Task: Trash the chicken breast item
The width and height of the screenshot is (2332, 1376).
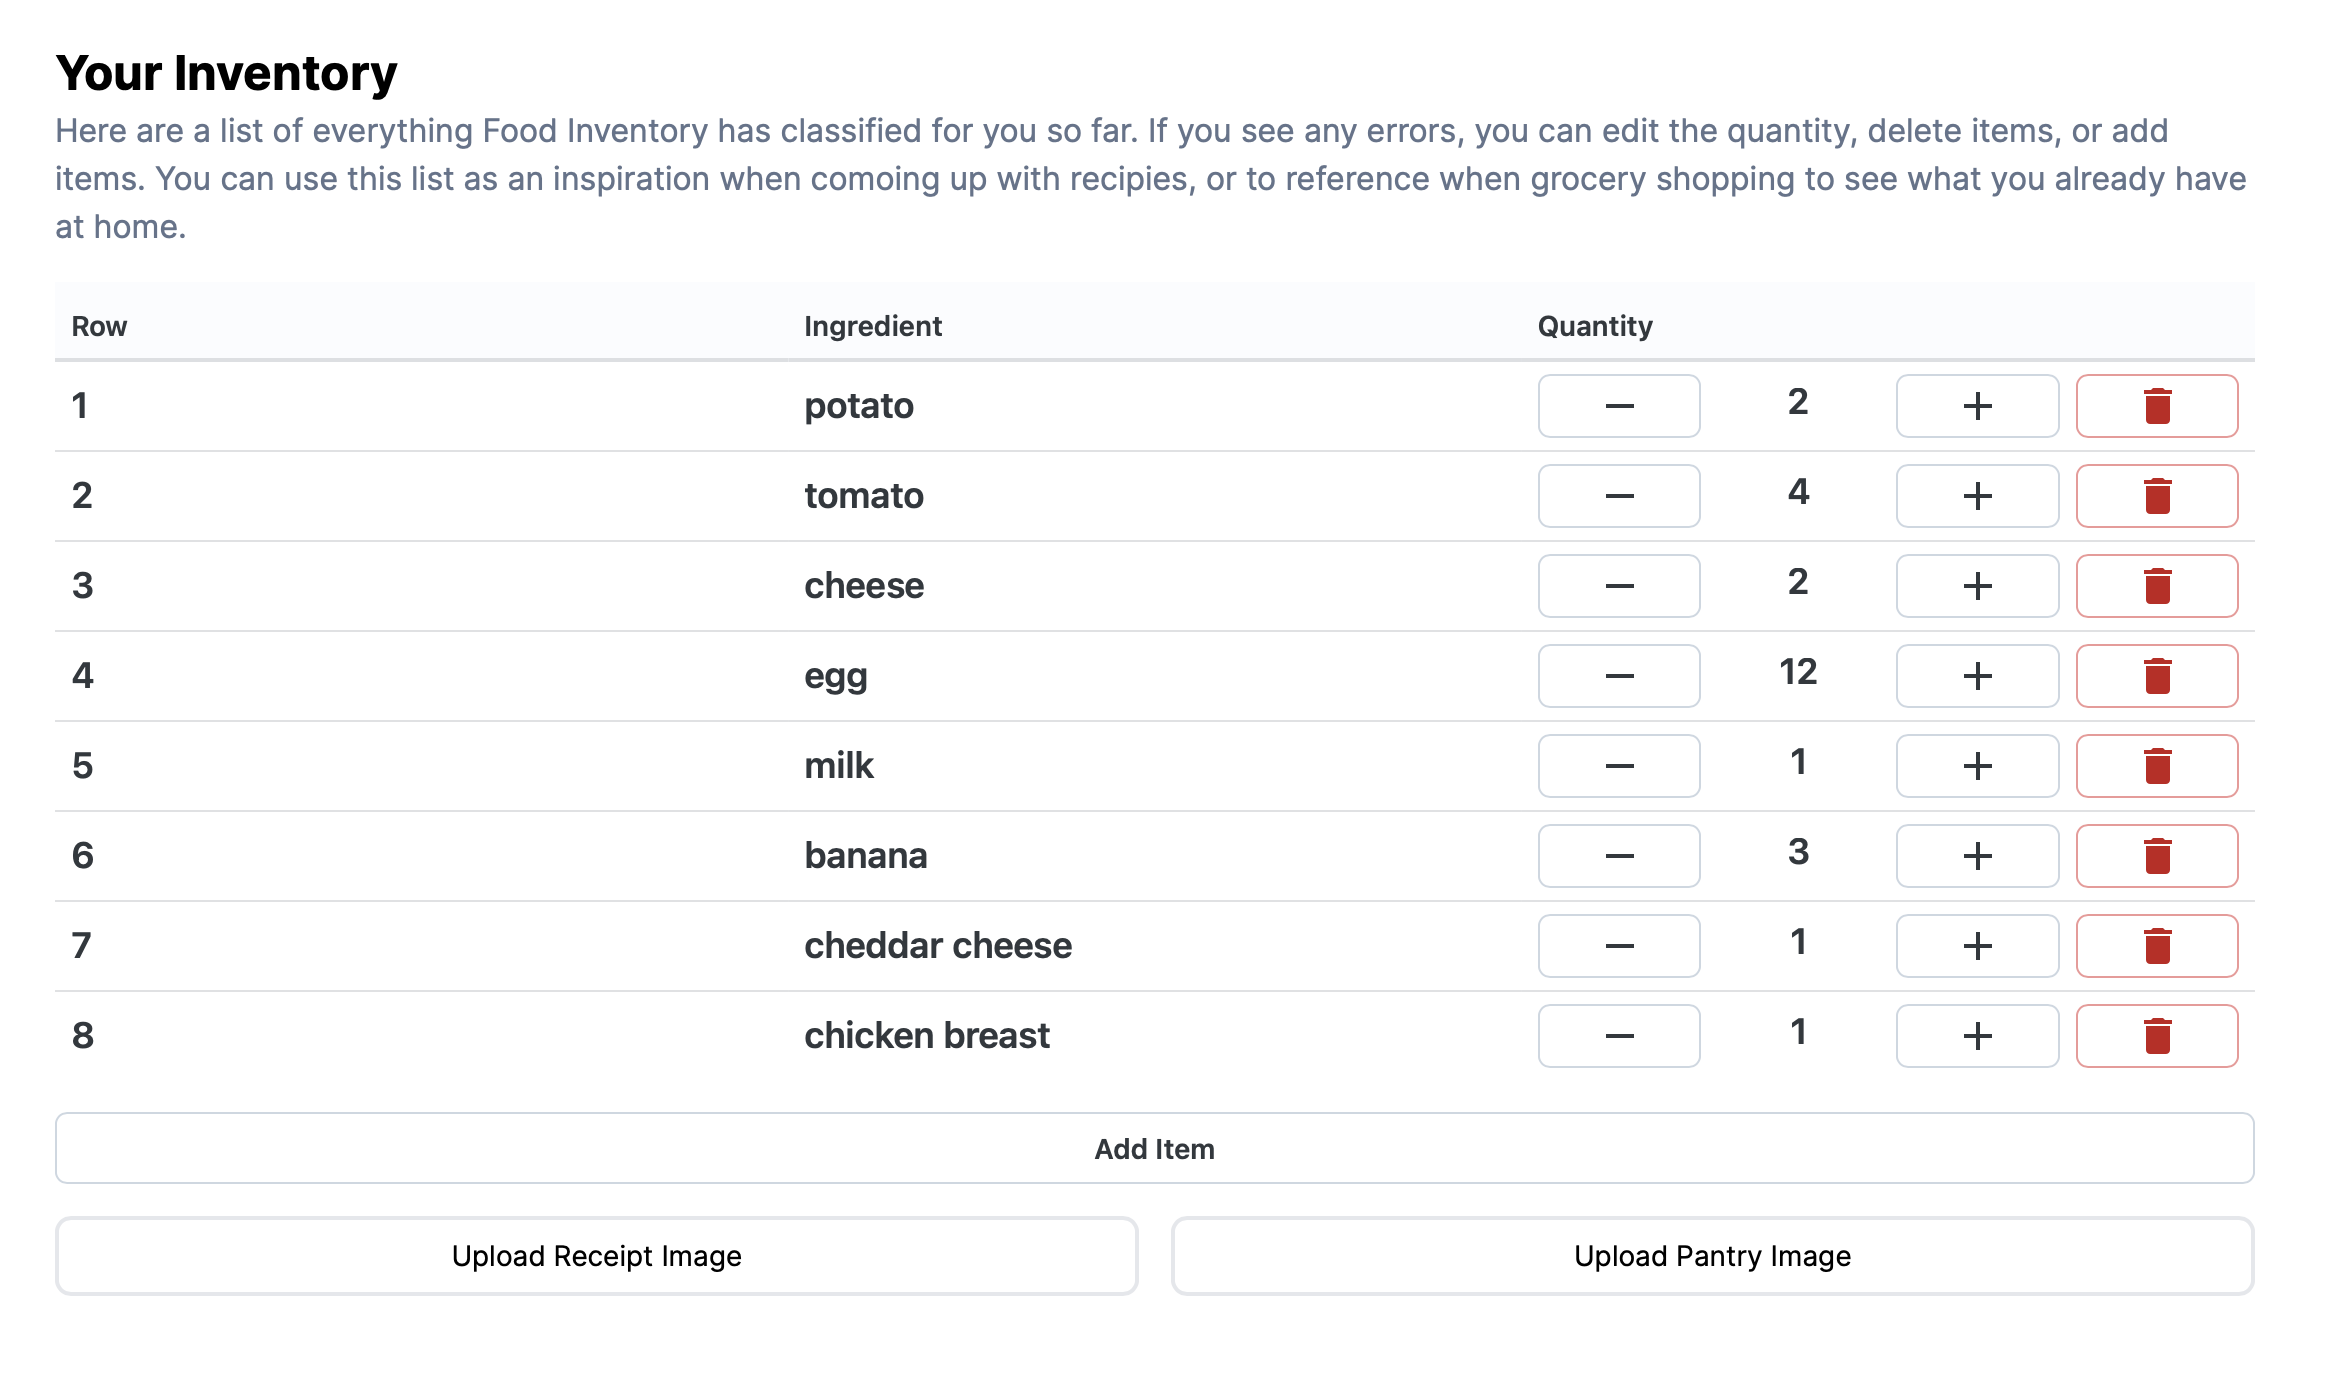Action: pos(2157,1036)
